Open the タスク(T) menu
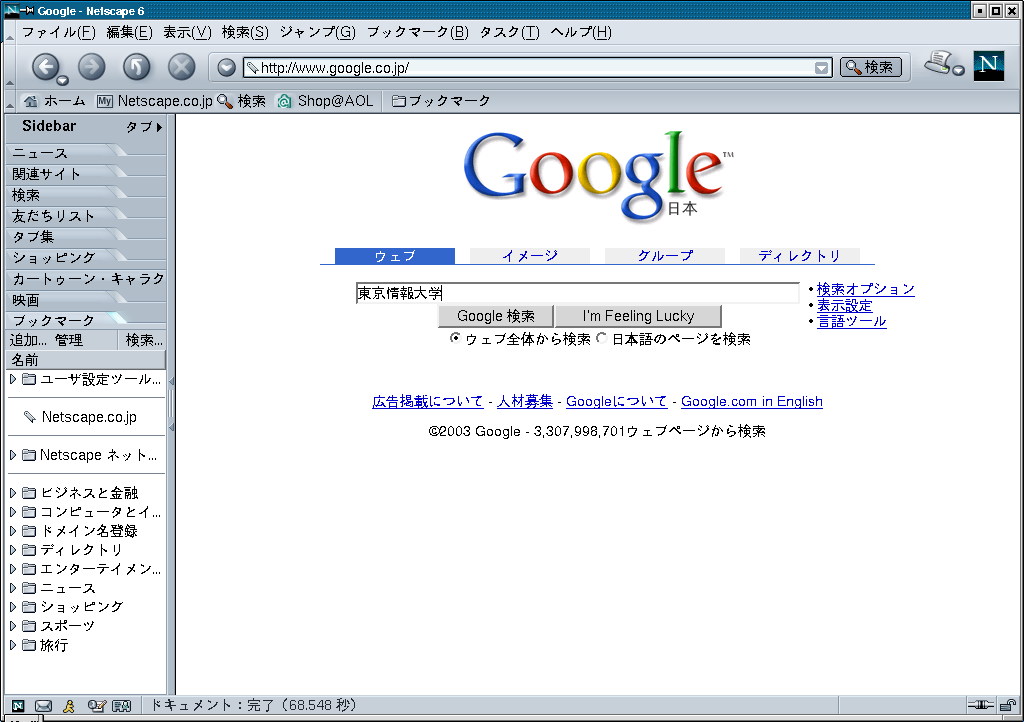This screenshot has width=1024, height=722. (509, 32)
